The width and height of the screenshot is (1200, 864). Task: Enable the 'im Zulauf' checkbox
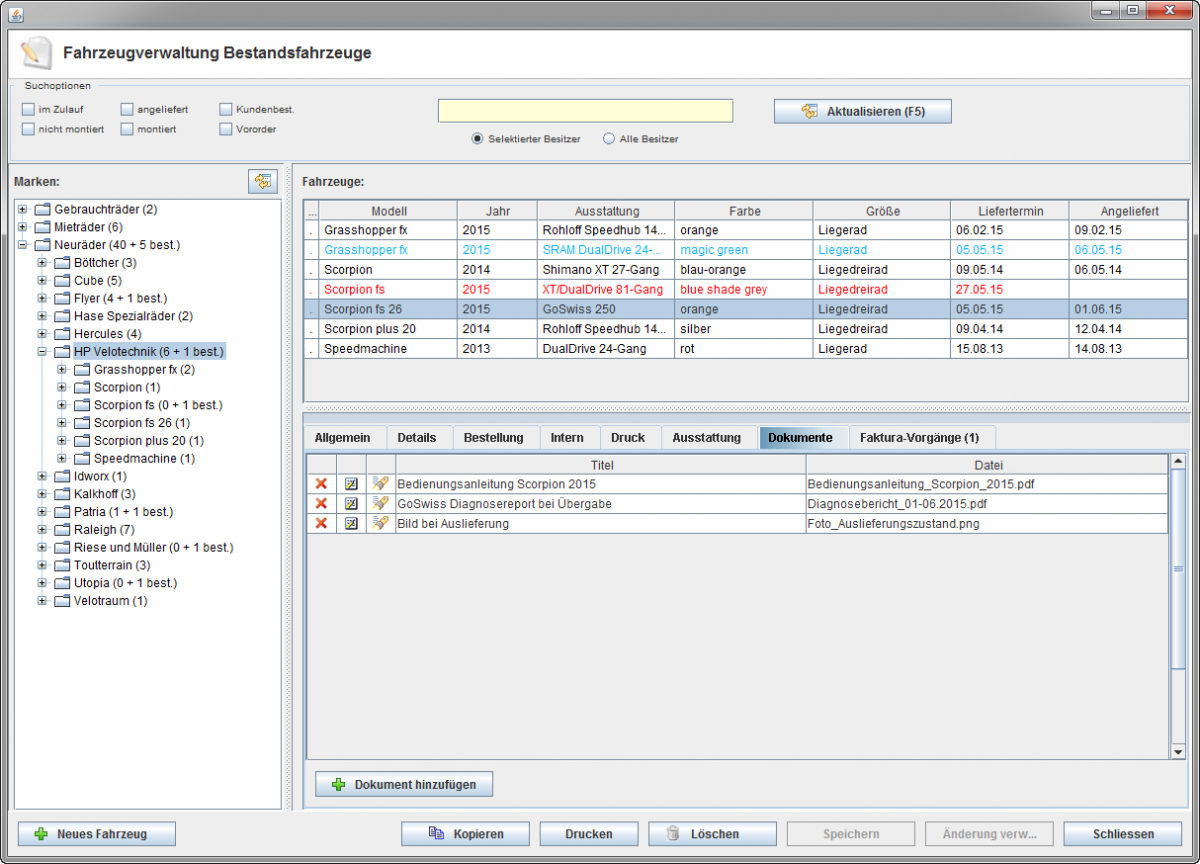(x=28, y=109)
